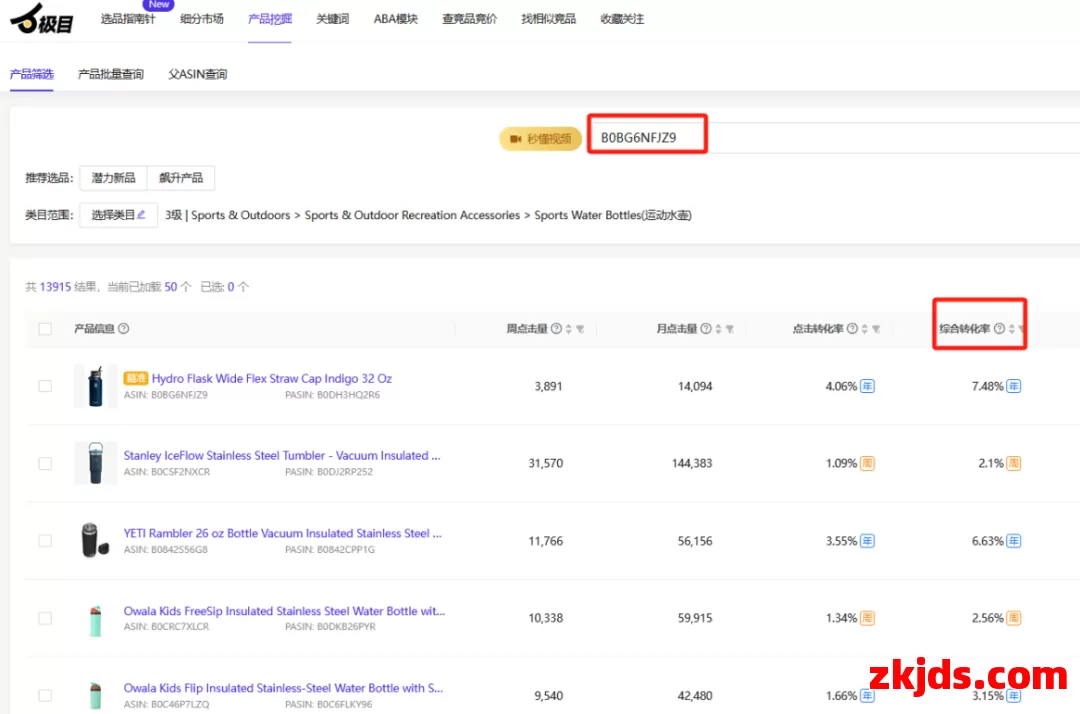Click the help icon beside 产品信息
Image resolution: width=1080 pixels, height=714 pixels.
(x=123, y=328)
